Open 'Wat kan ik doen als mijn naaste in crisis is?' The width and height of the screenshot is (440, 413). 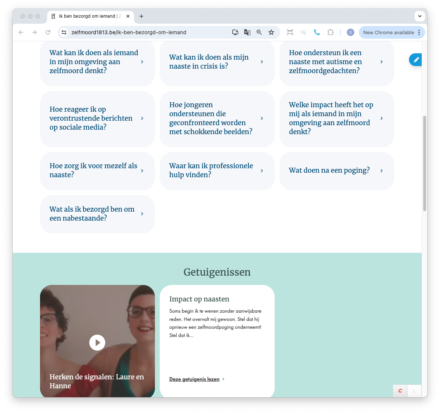[x=217, y=62]
